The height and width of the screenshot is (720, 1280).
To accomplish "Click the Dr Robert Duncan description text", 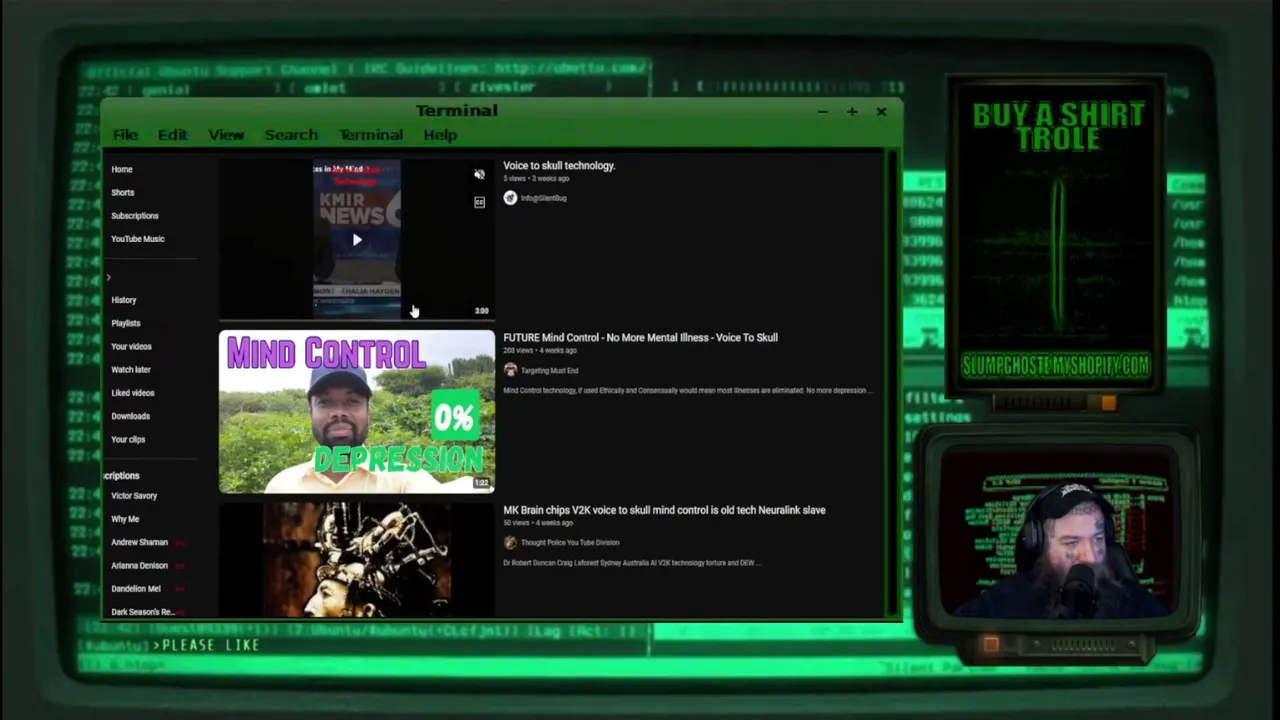I will [x=632, y=563].
